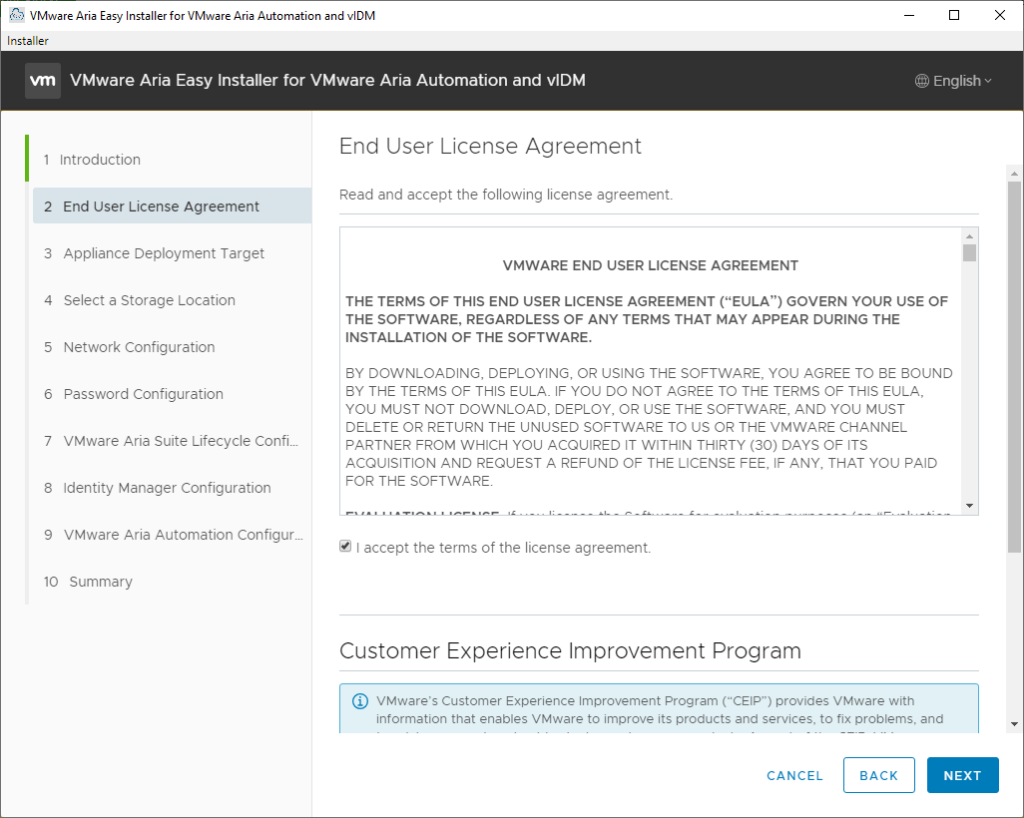This screenshot has height=818, width=1024.
Task: Click the EULA text box scroll-up arrow
Action: click(x=969, y=235)
